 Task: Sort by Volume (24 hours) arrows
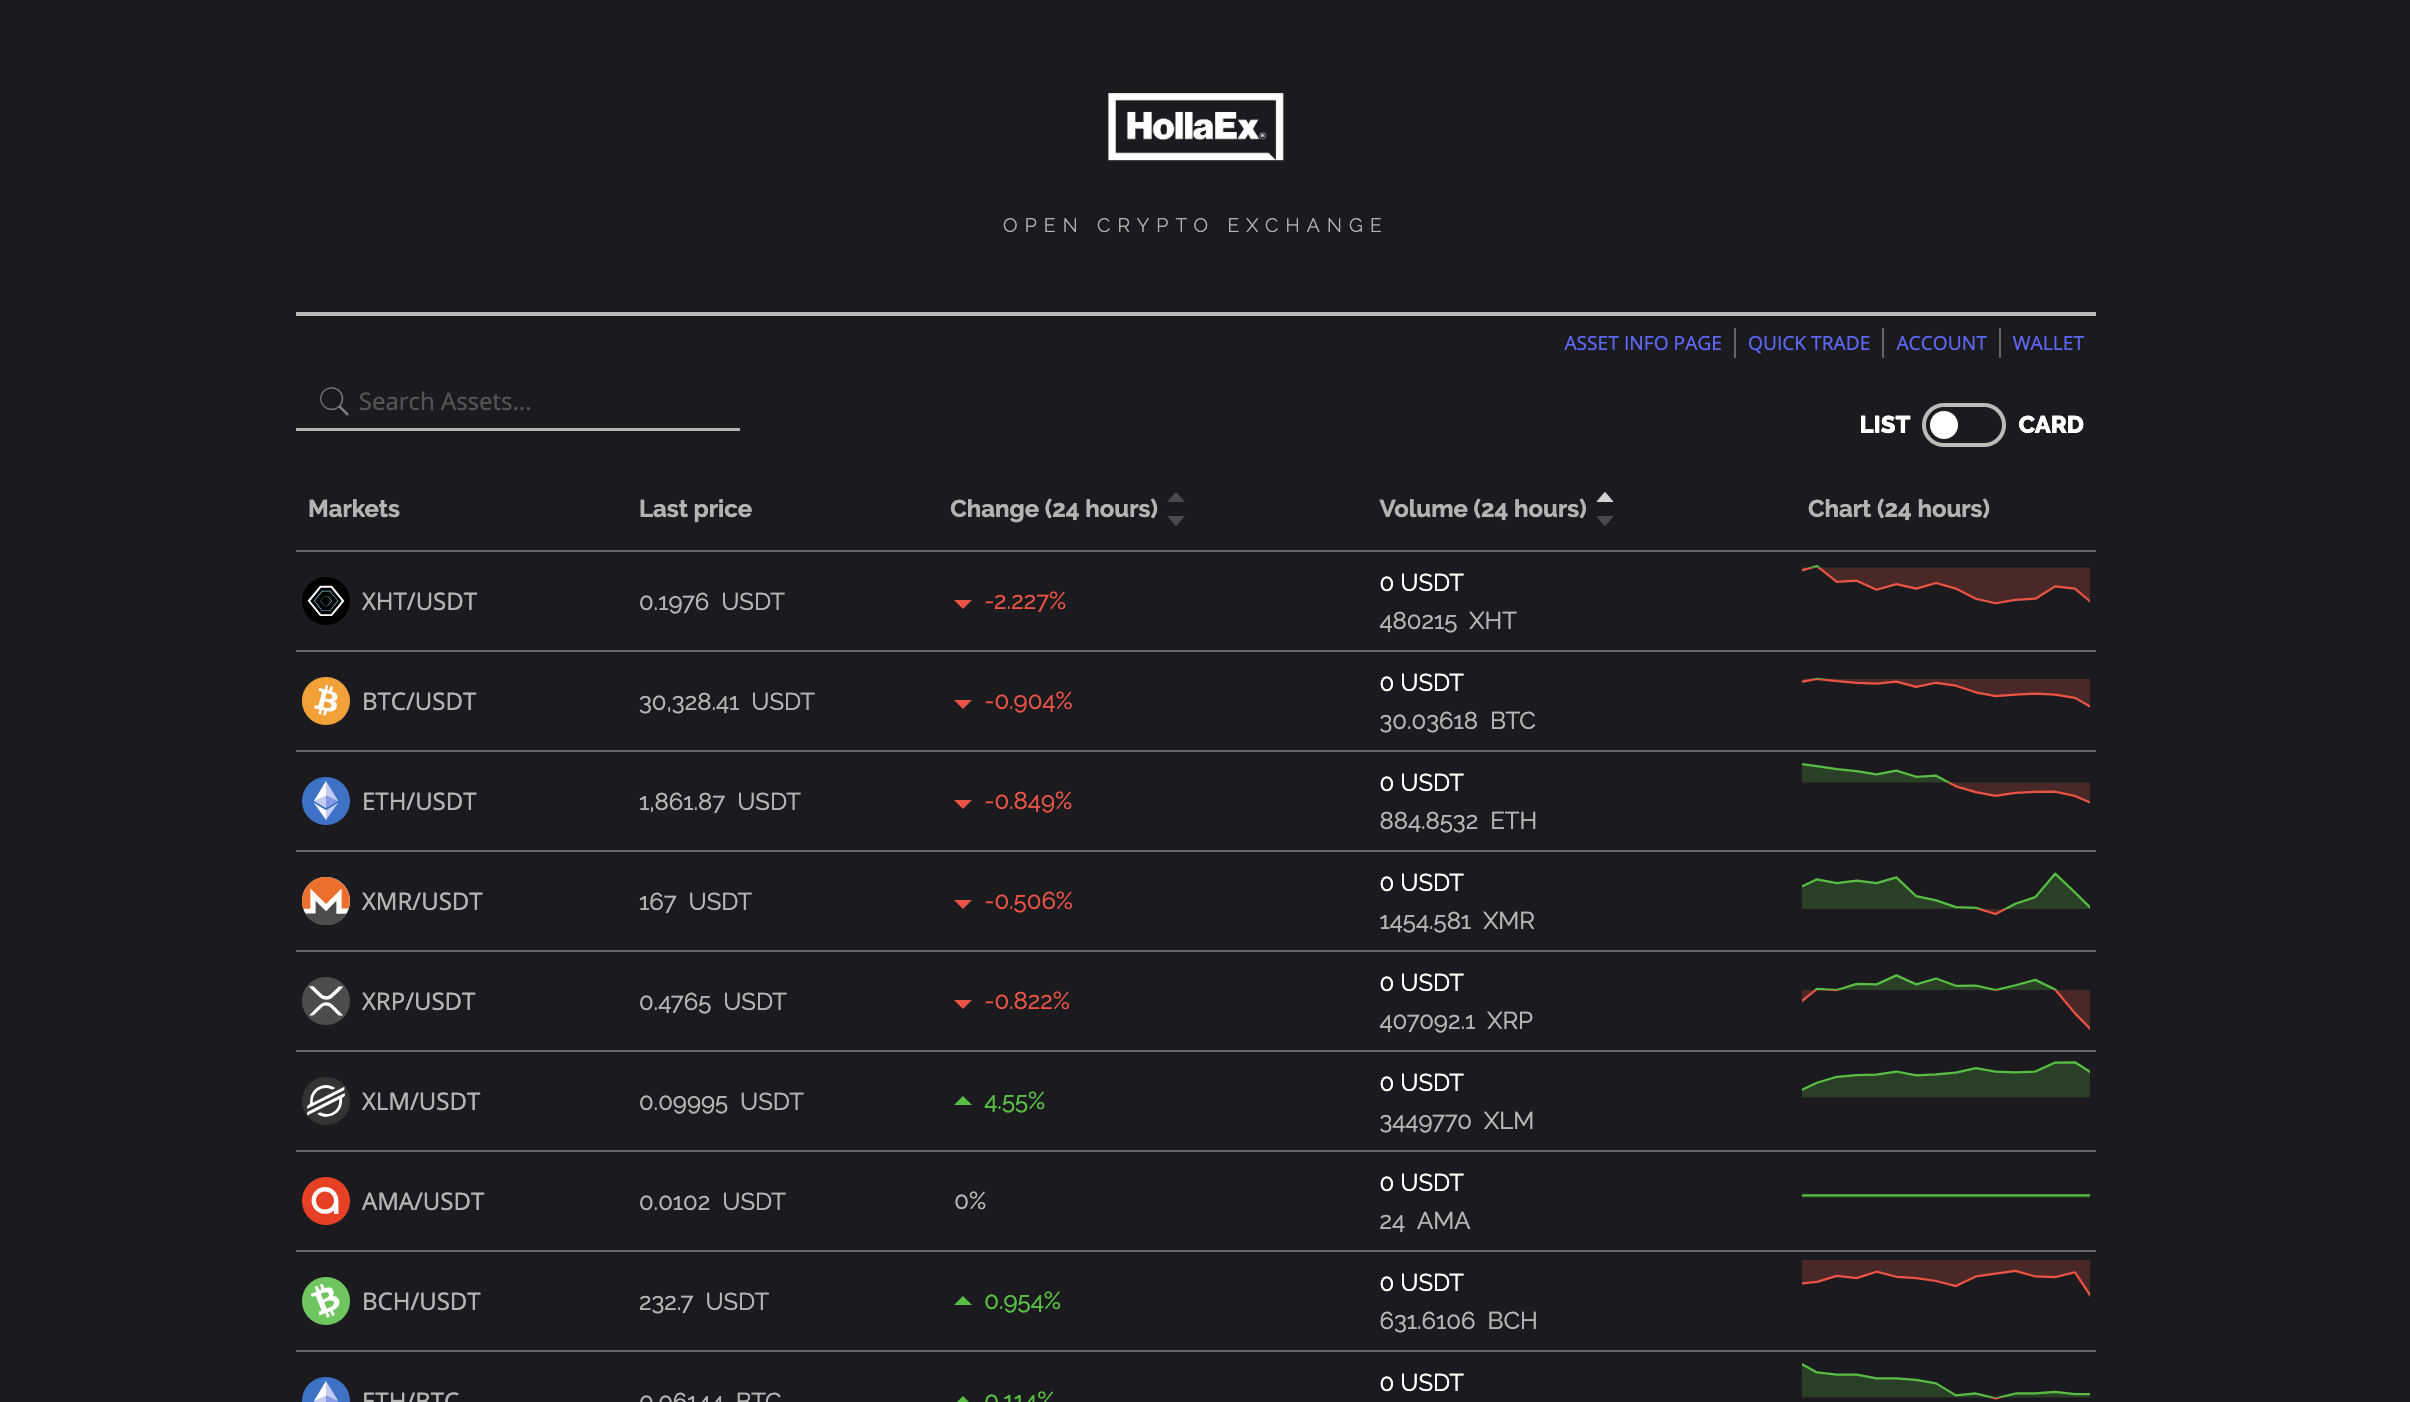[x=1605, y=509]
